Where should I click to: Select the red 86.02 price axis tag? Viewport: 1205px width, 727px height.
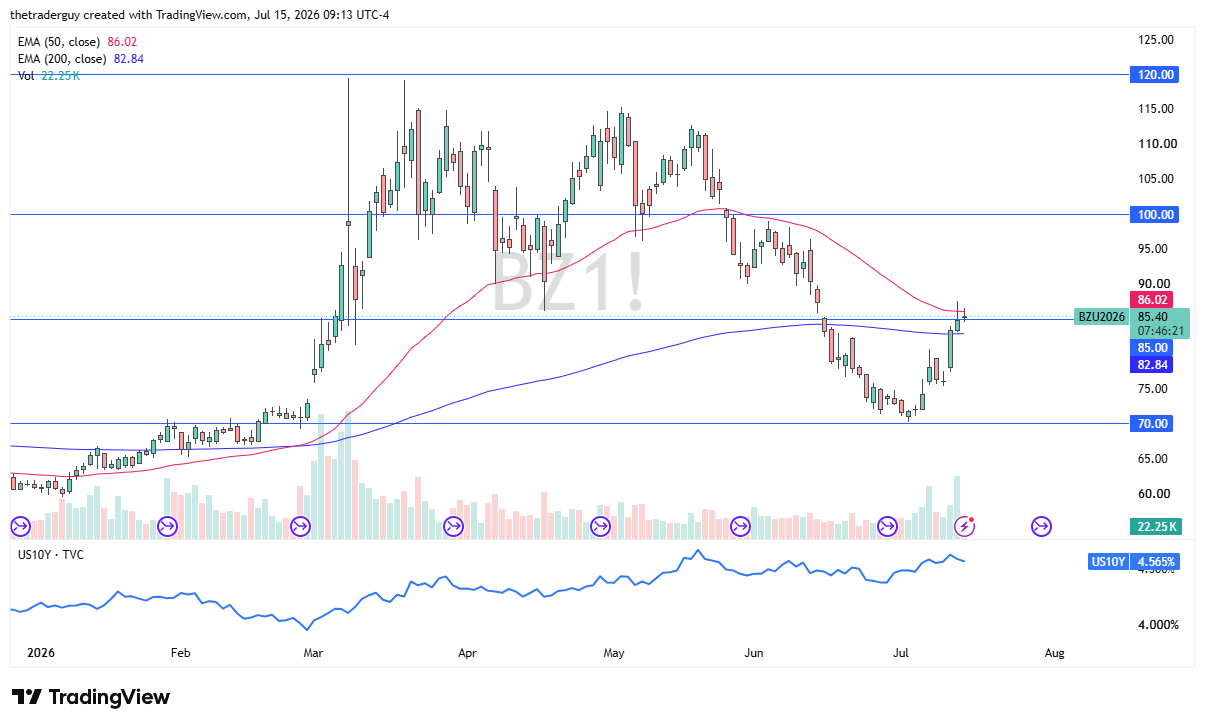tap(1150, 299)
